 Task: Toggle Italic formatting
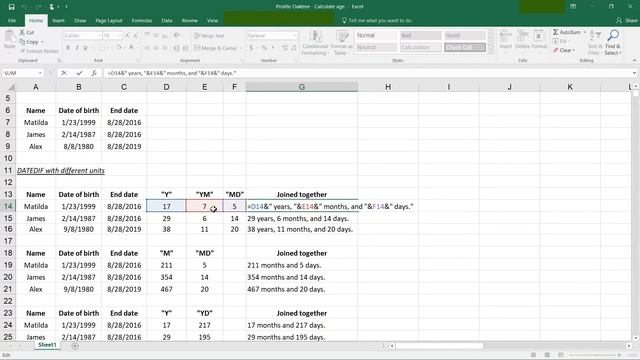pyautogui.click(x=77, y=48)
